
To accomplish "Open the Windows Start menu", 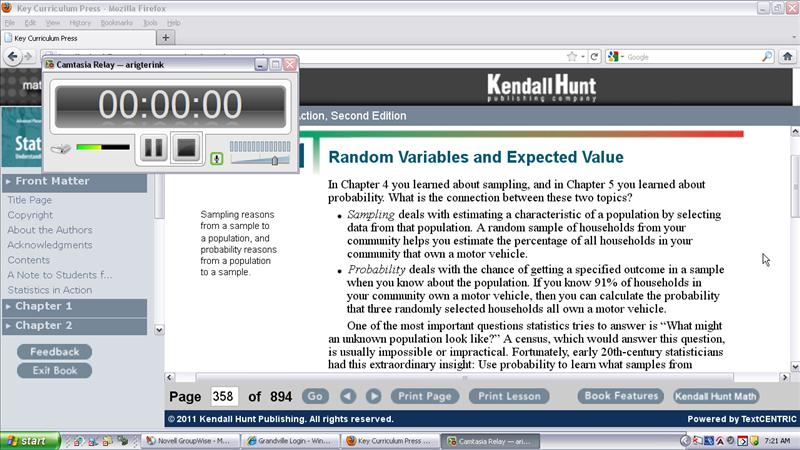I will (30, 441).
